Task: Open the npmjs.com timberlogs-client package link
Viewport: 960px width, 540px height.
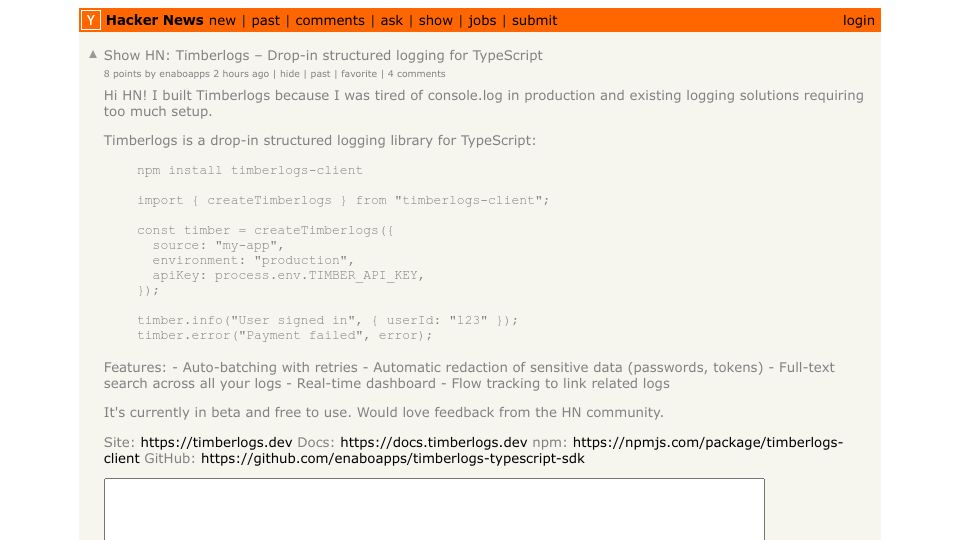Action: (x=708, y=442)
